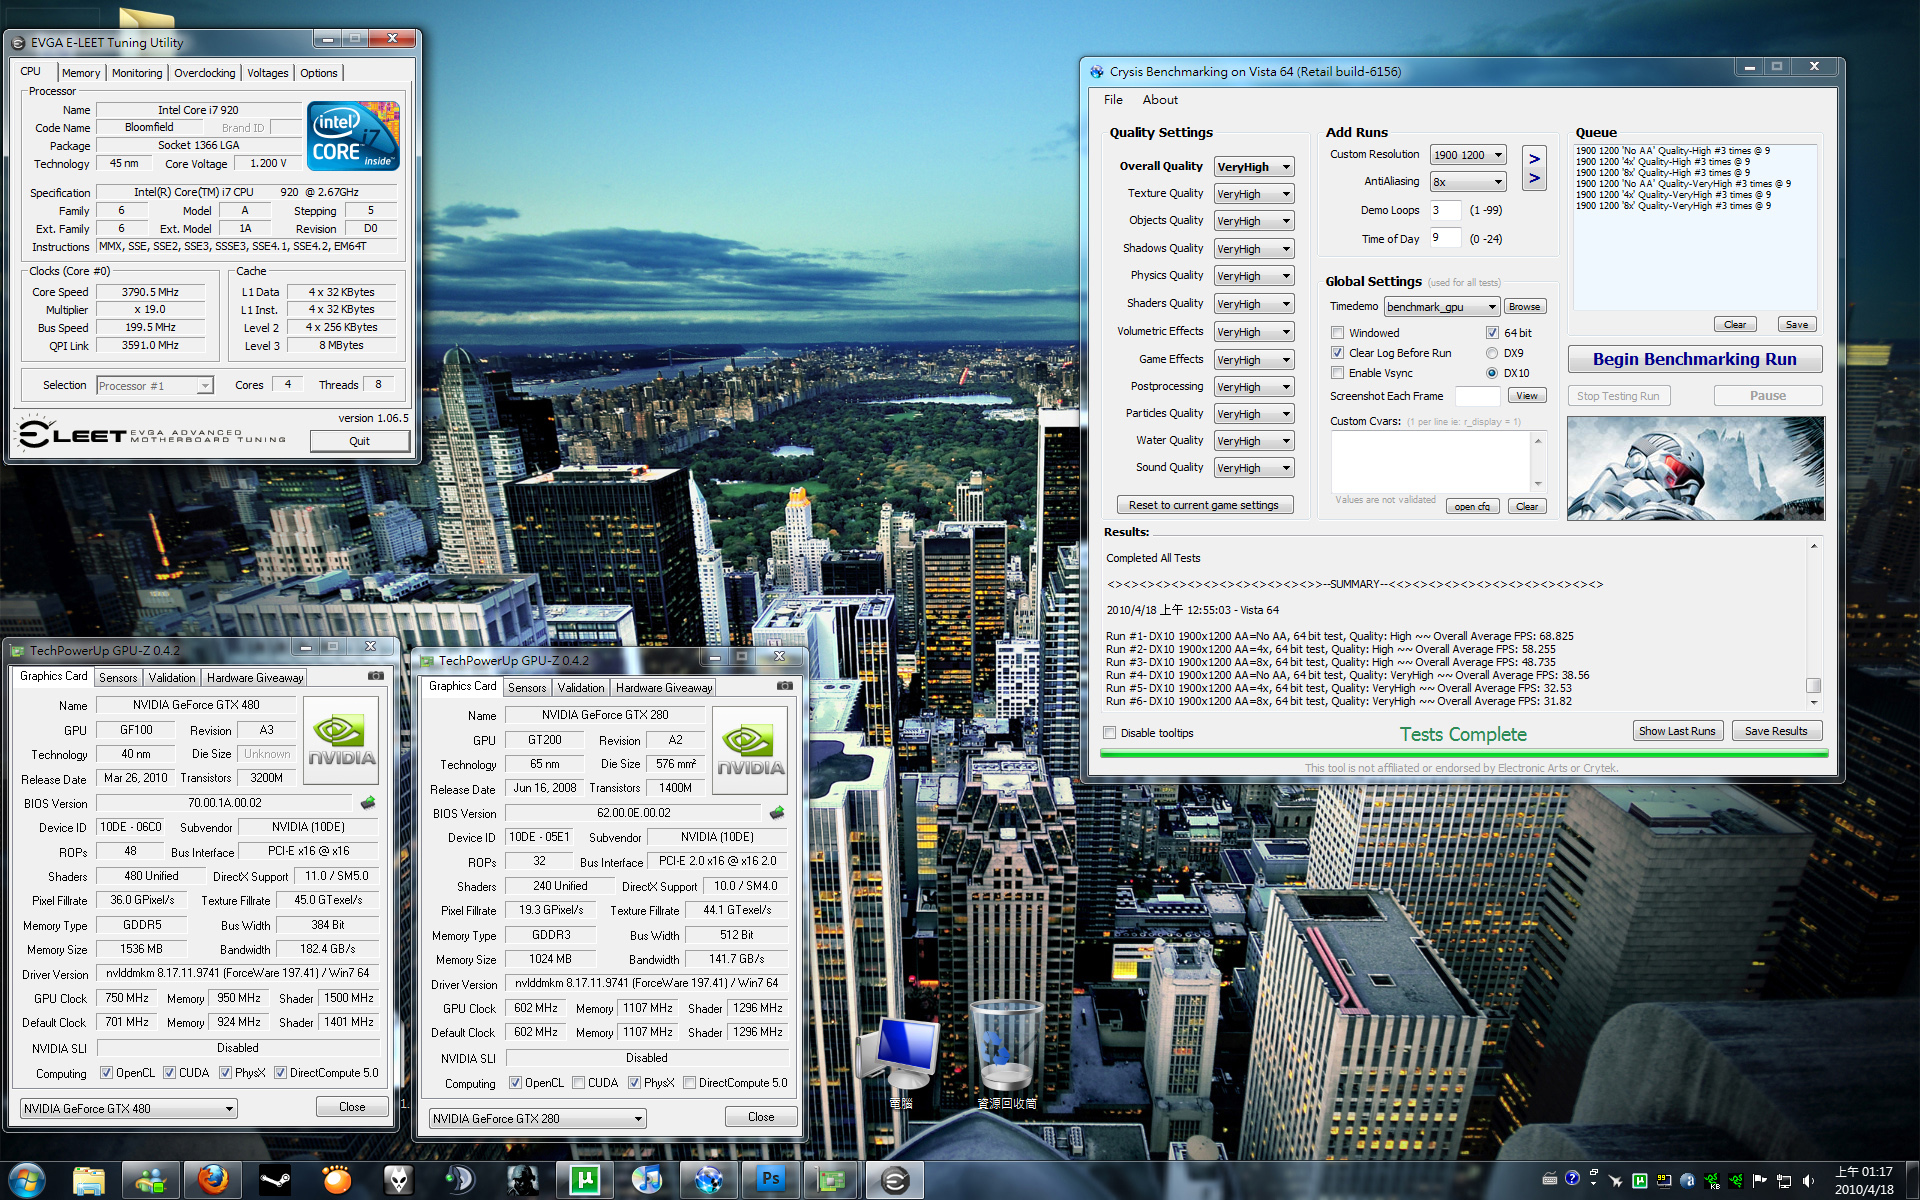This screenshot has height=1200, width=1920.
Task: Open the Timedemo benchmark_gpu dropdown
Action: (1442, 307)
